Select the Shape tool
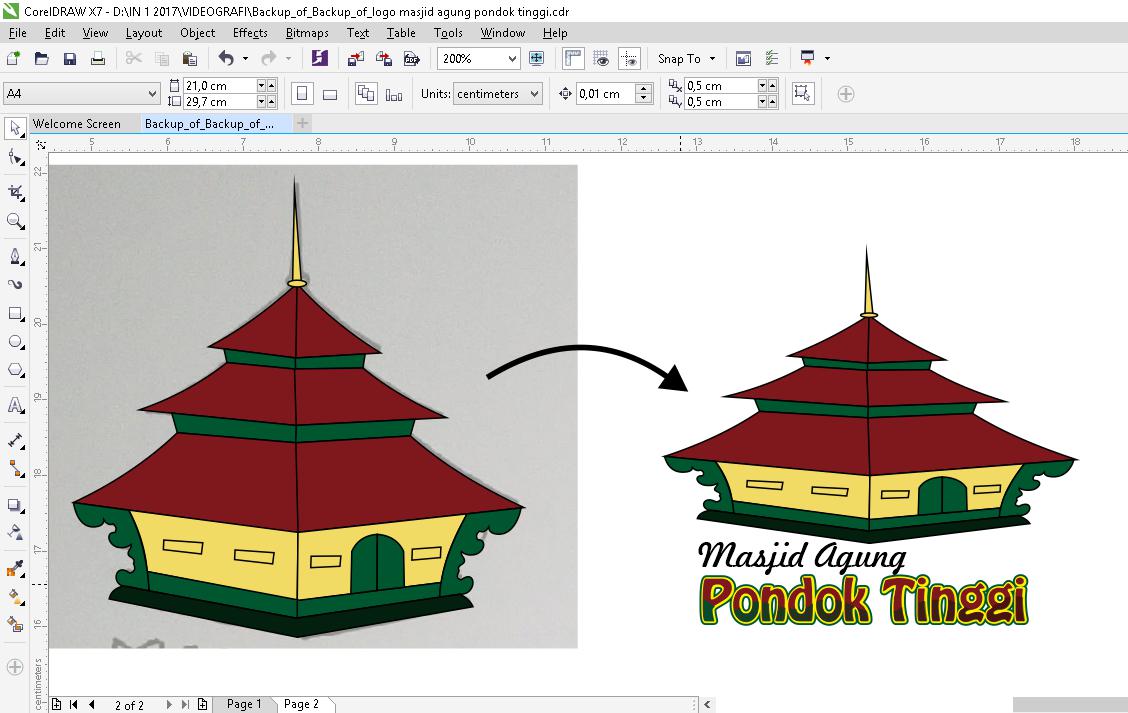 [x=15, y=156]
